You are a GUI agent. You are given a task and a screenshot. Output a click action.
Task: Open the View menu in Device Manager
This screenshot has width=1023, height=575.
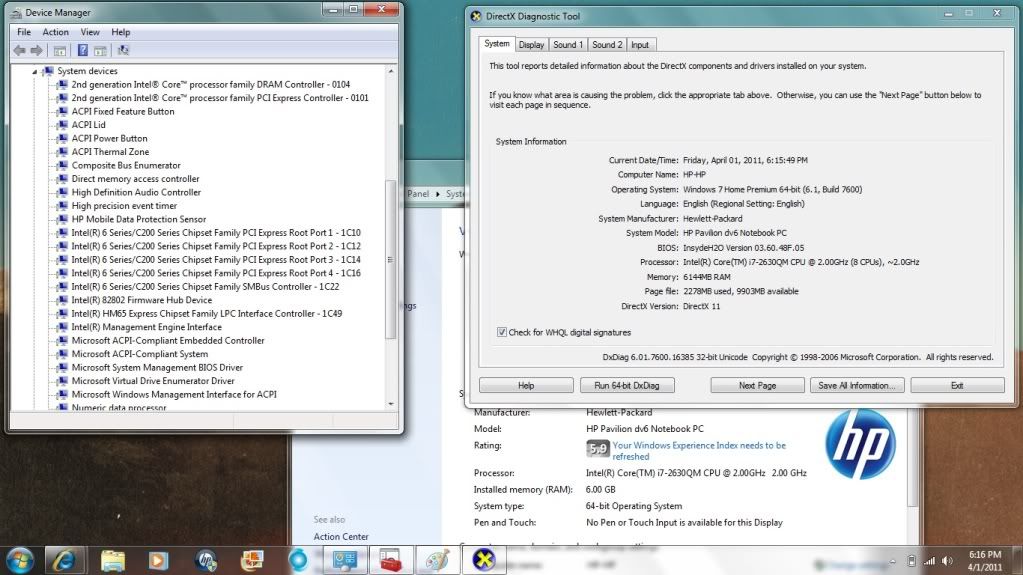point(90,32)
